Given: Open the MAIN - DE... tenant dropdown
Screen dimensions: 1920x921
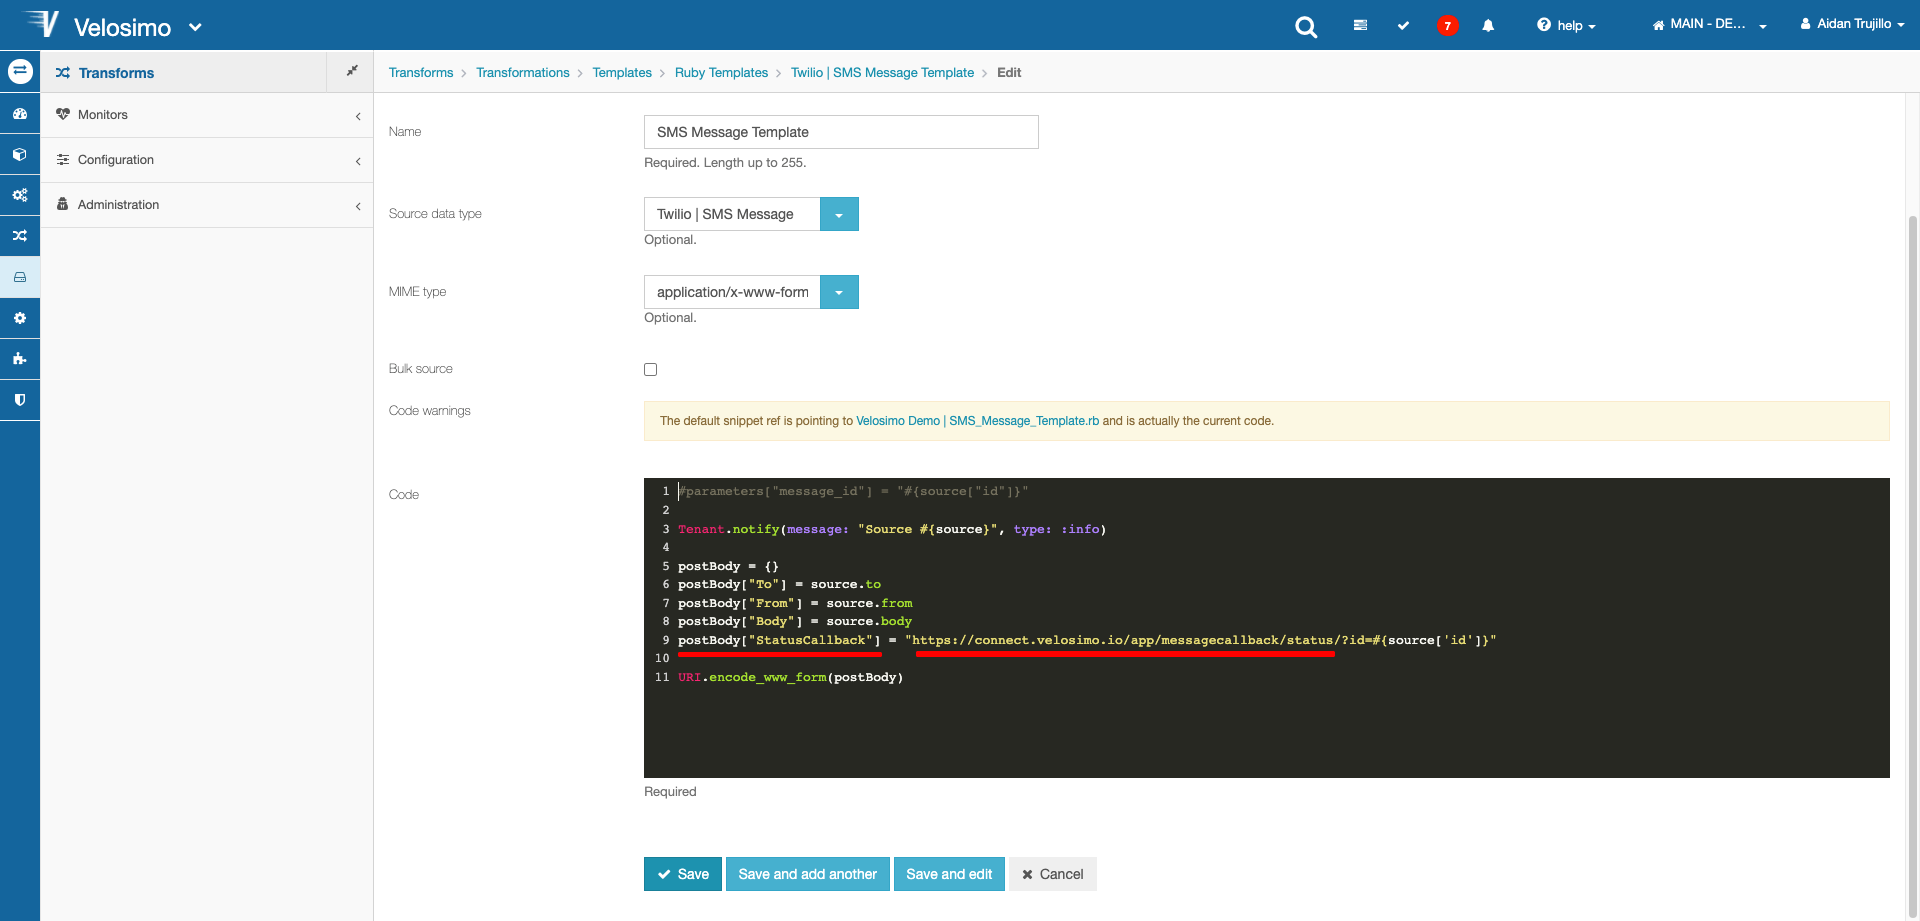Looking at the screenshot, I should (1709, 24).
